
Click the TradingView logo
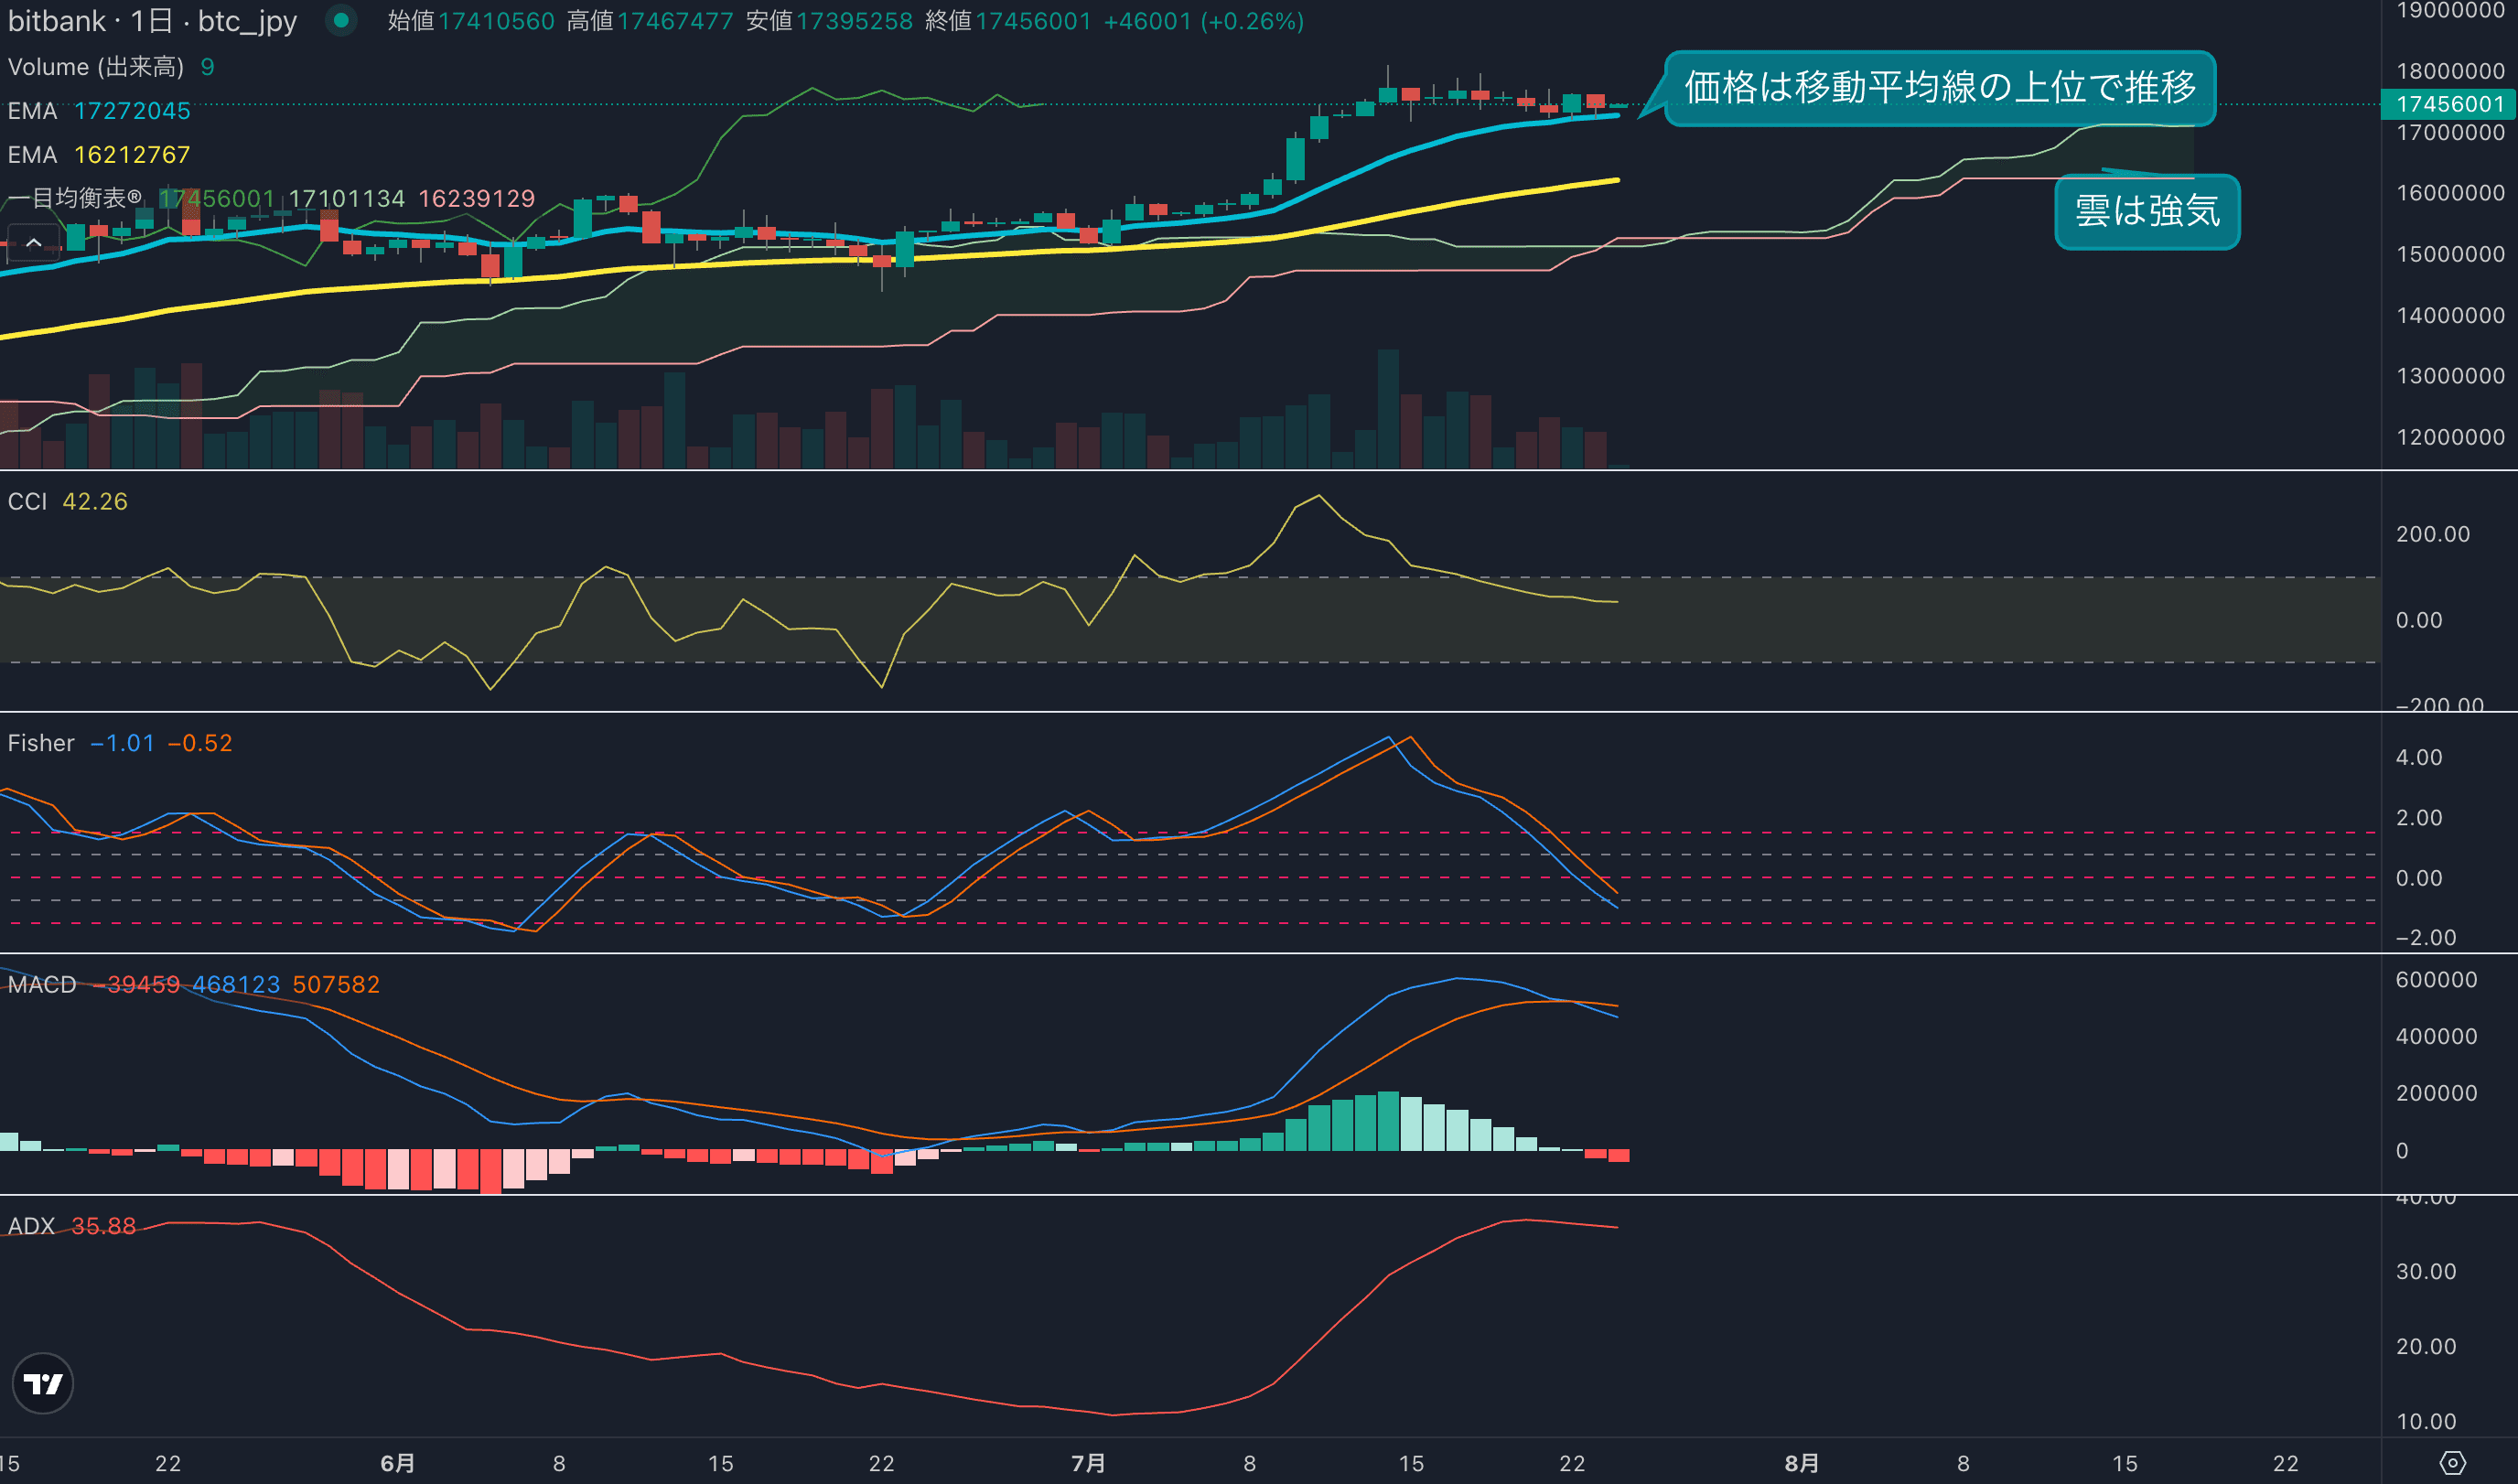tap(43, 1383)
